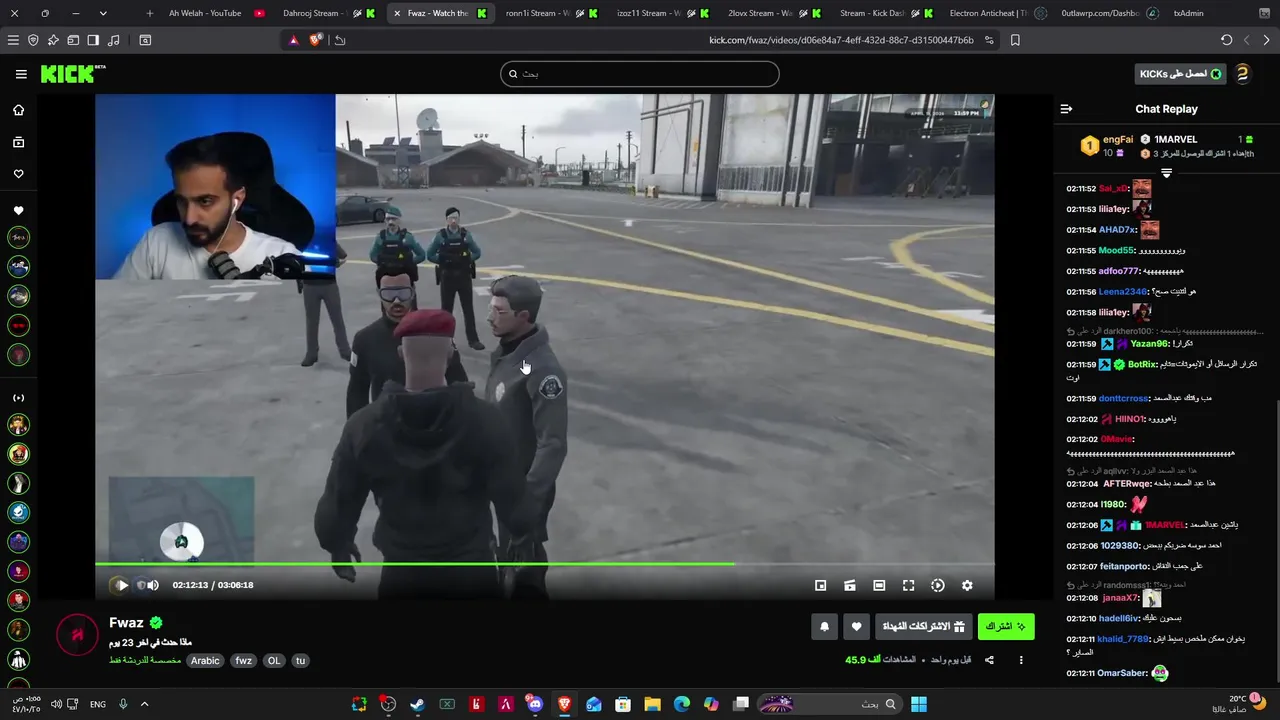Seek the video using the green progress bar
Viewport: 1280px width, 720px height.
[545, 564]
